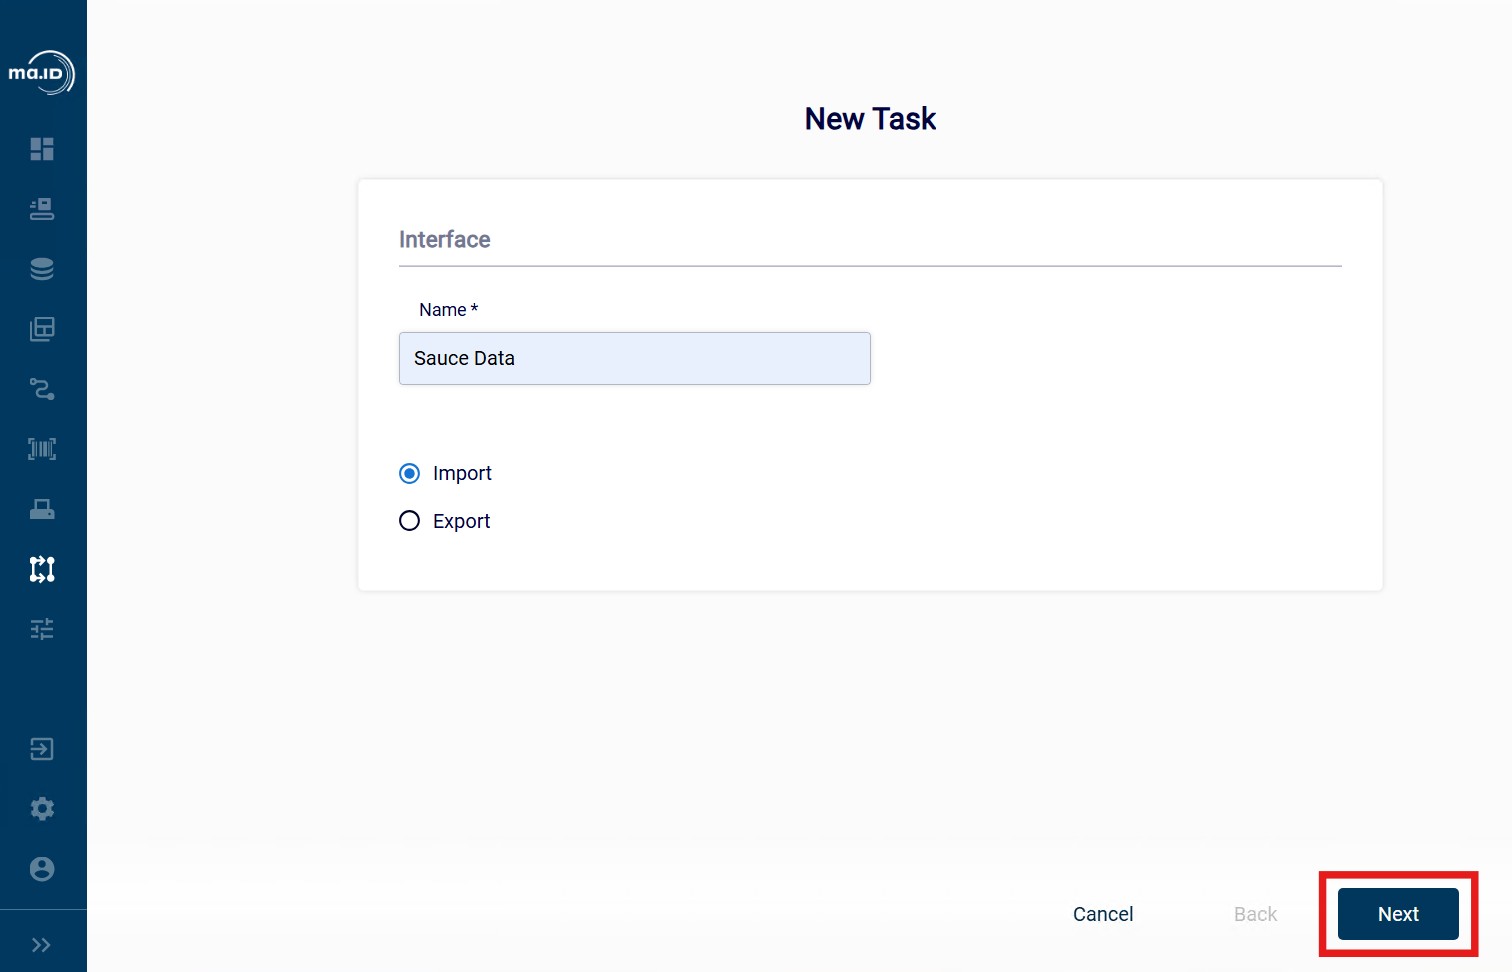Open the devices stack sidebar icon
This screenshot has height=972, width=1512.
coord(42,209)
